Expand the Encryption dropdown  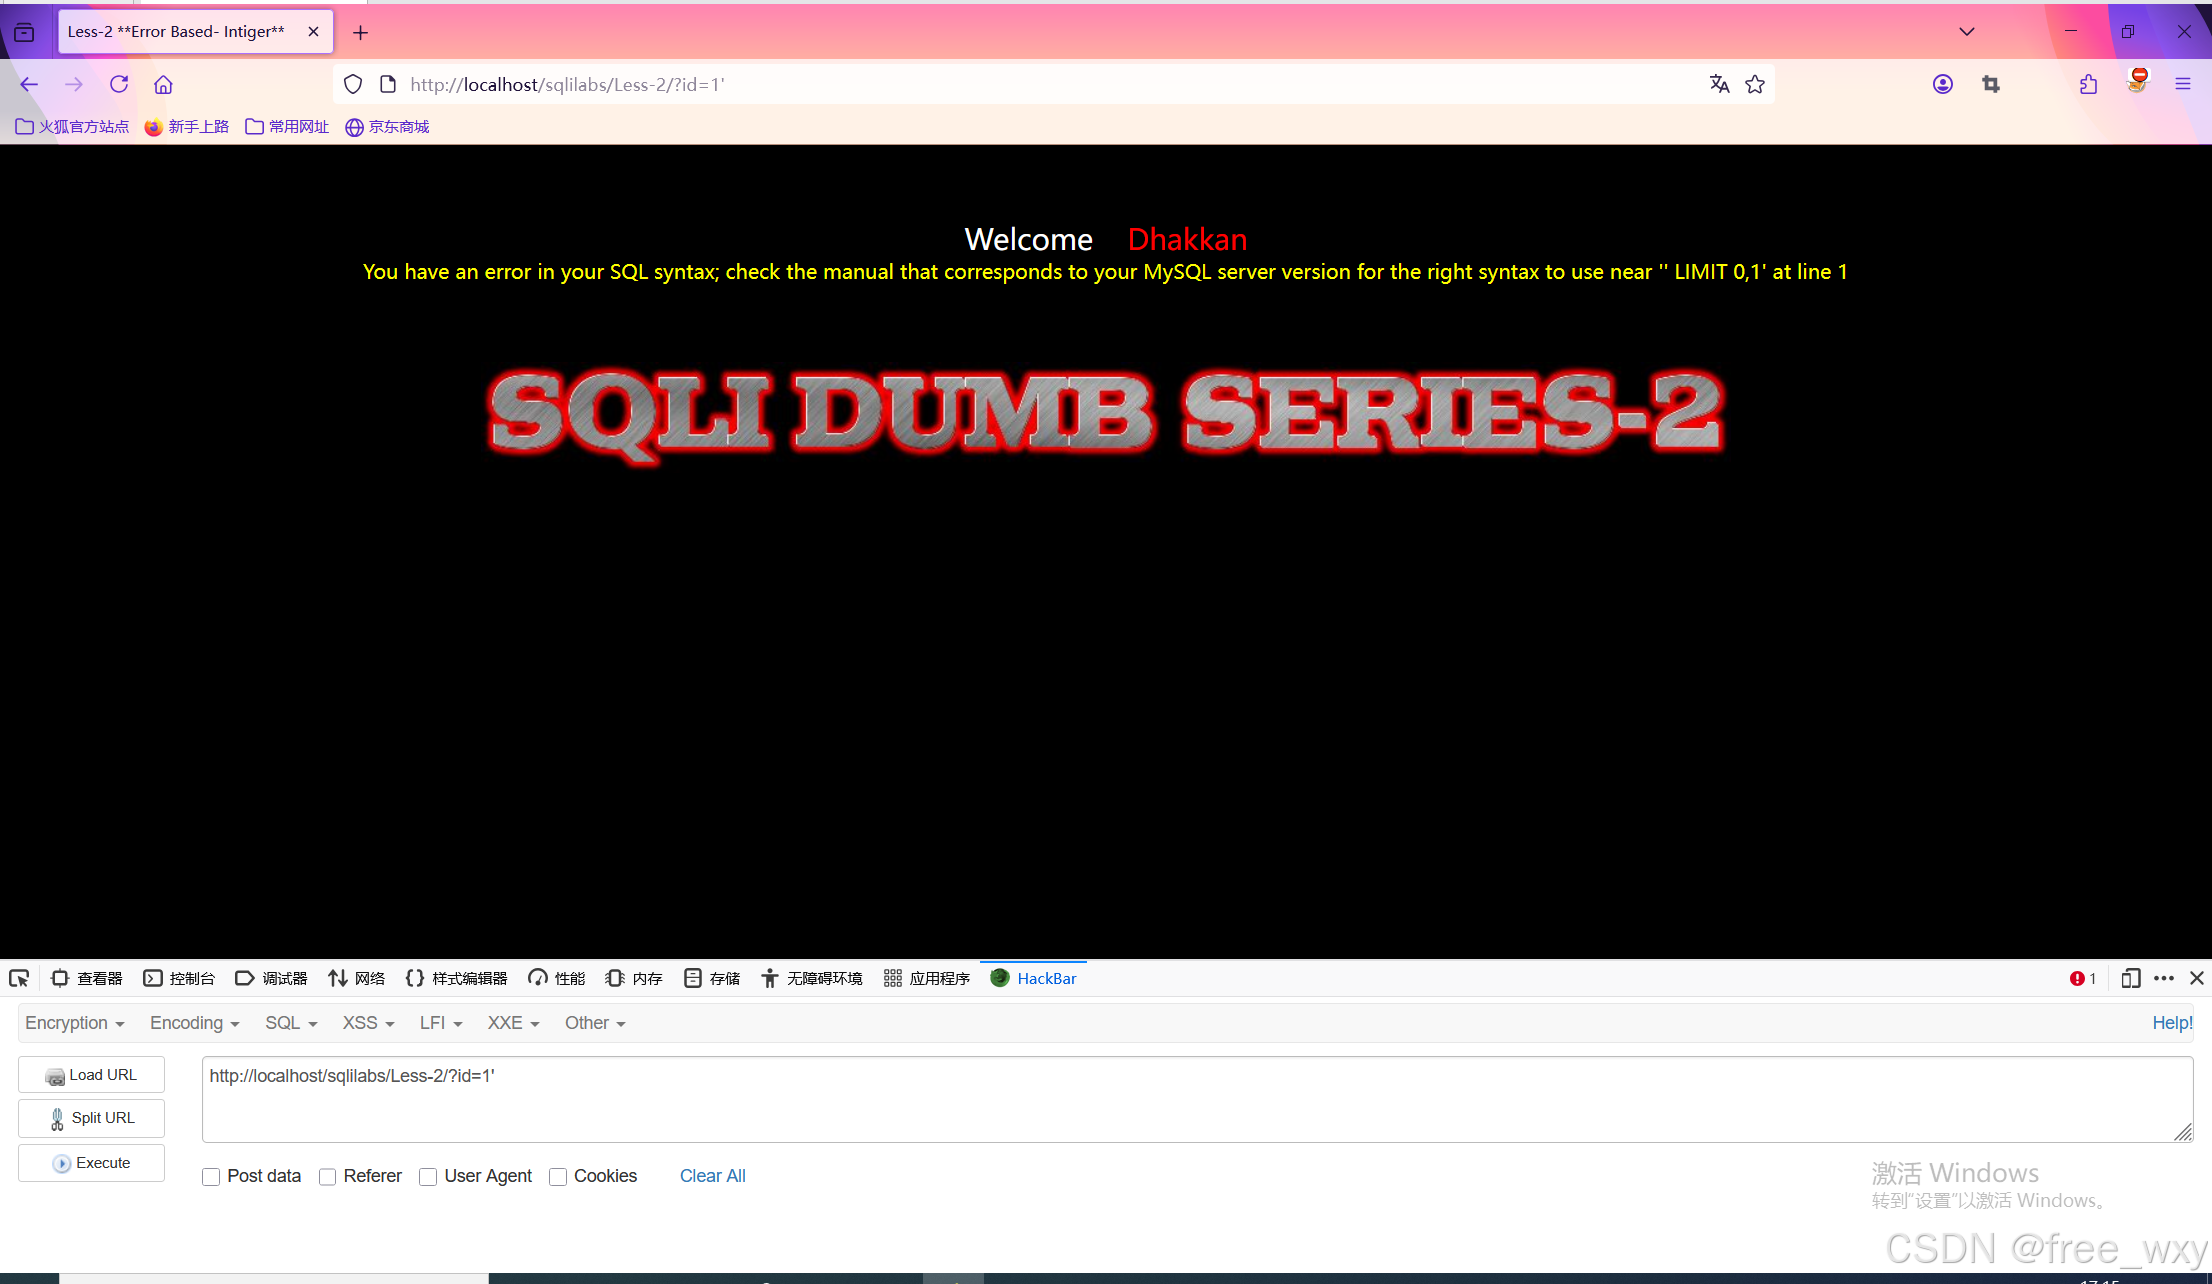coord(74,1023)
